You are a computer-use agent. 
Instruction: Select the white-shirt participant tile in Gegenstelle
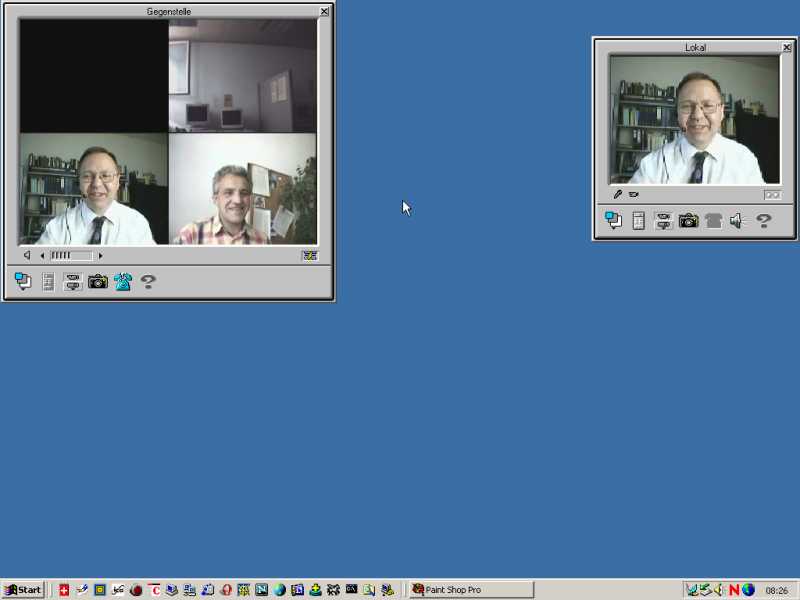click(x=94, y=189)
